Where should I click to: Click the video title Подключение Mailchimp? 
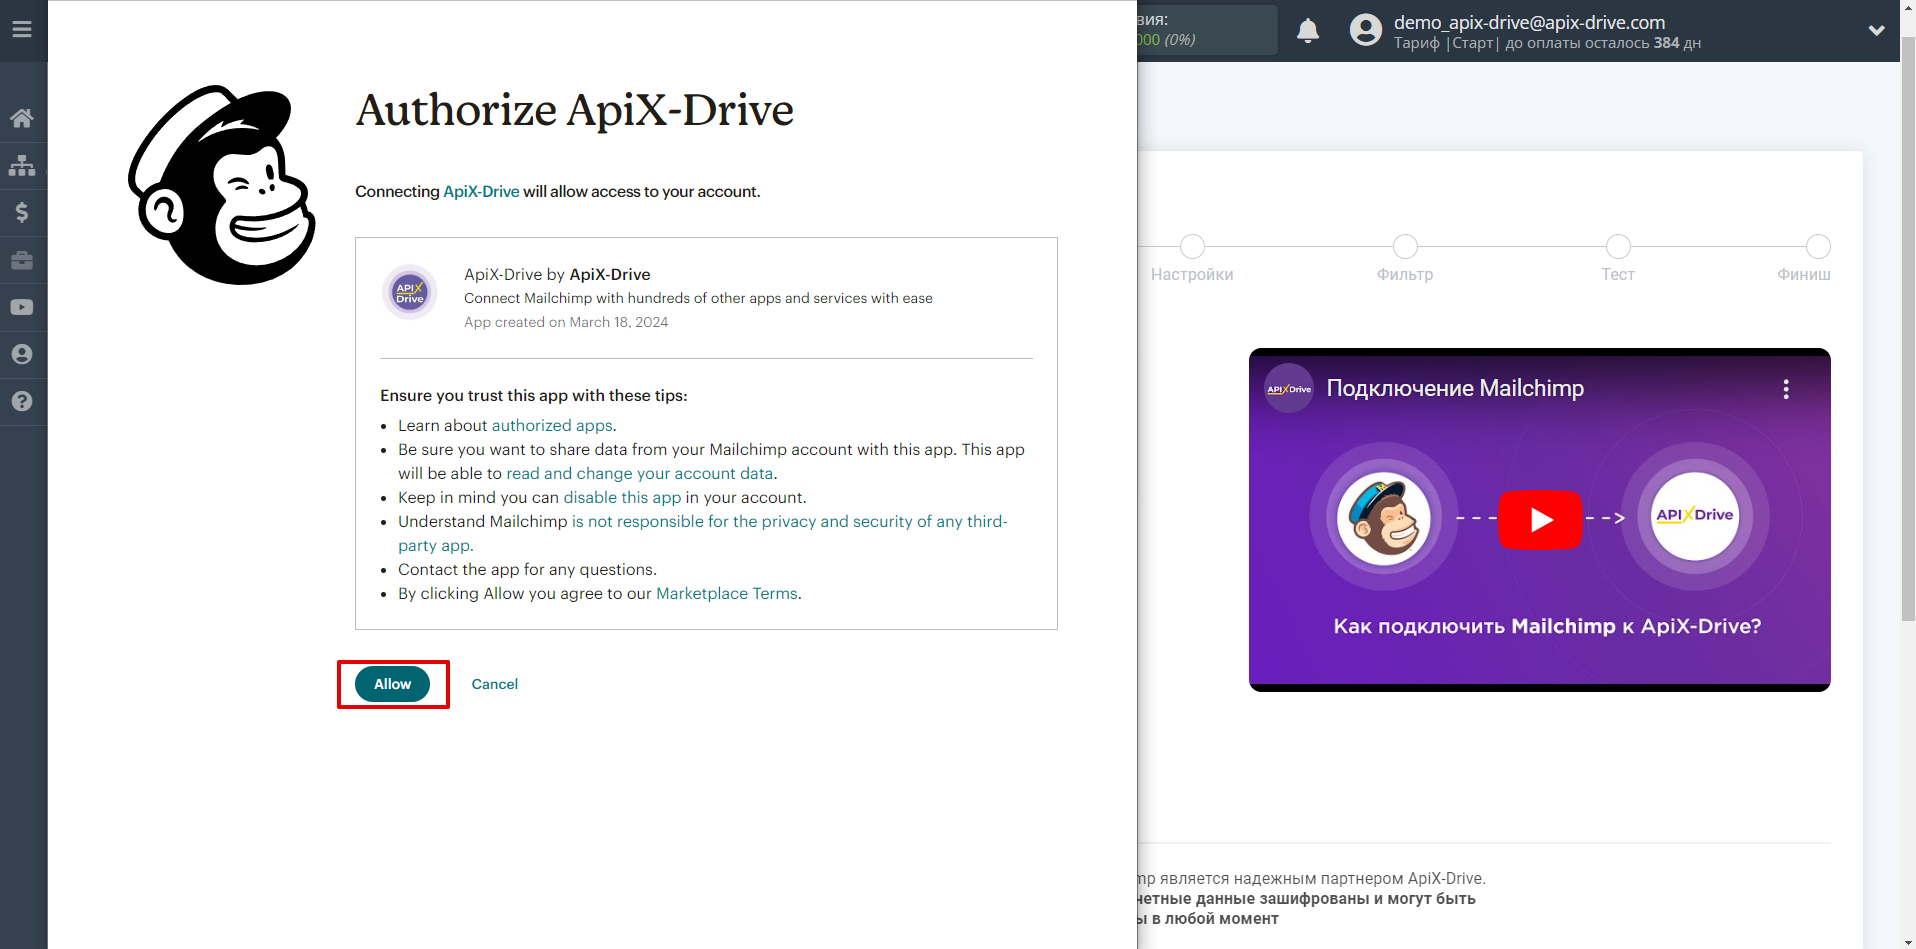pos(1455,388)
